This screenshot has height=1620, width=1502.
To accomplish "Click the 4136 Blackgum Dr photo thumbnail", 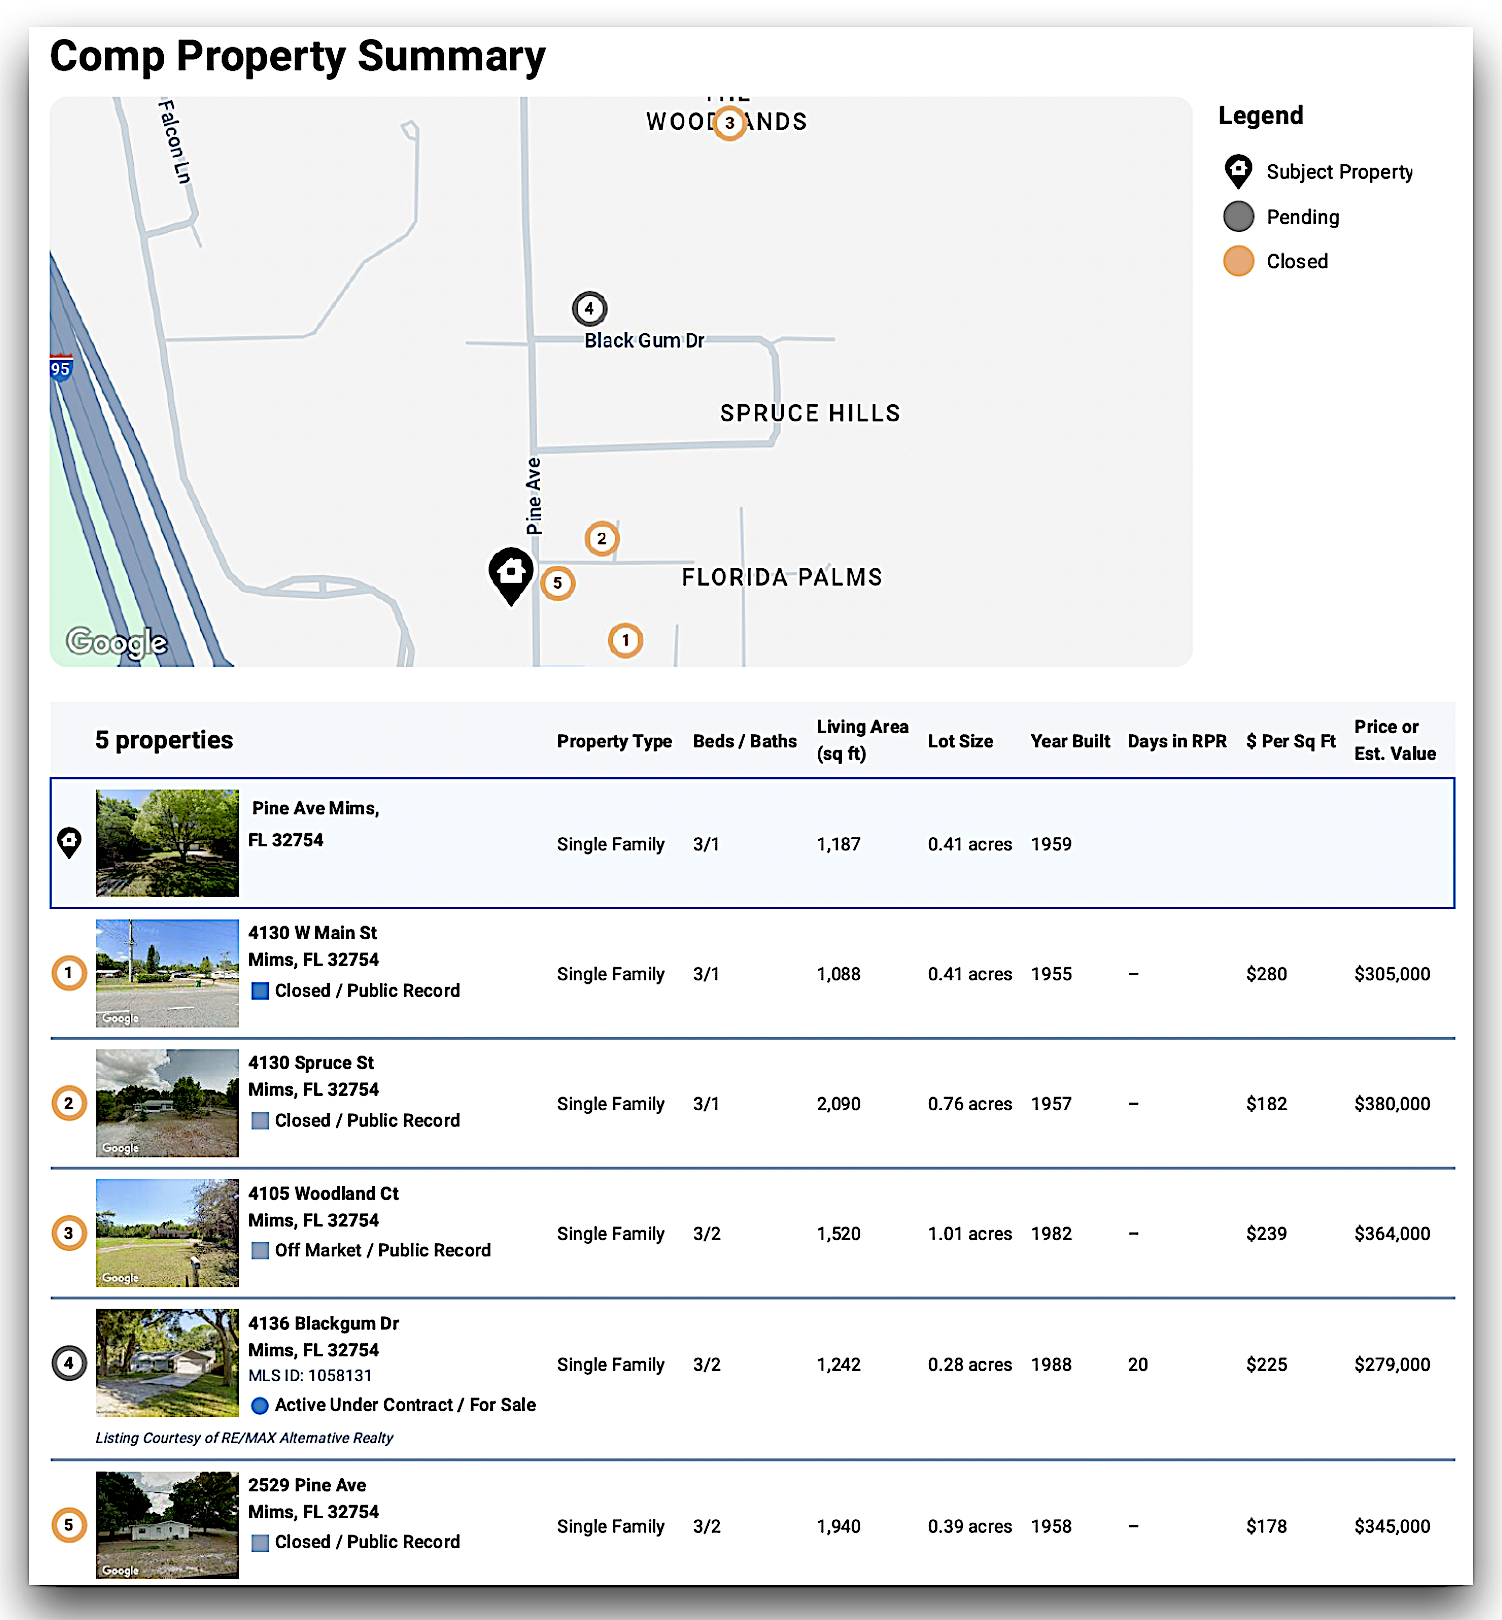I will click(x=167, y=1363).
